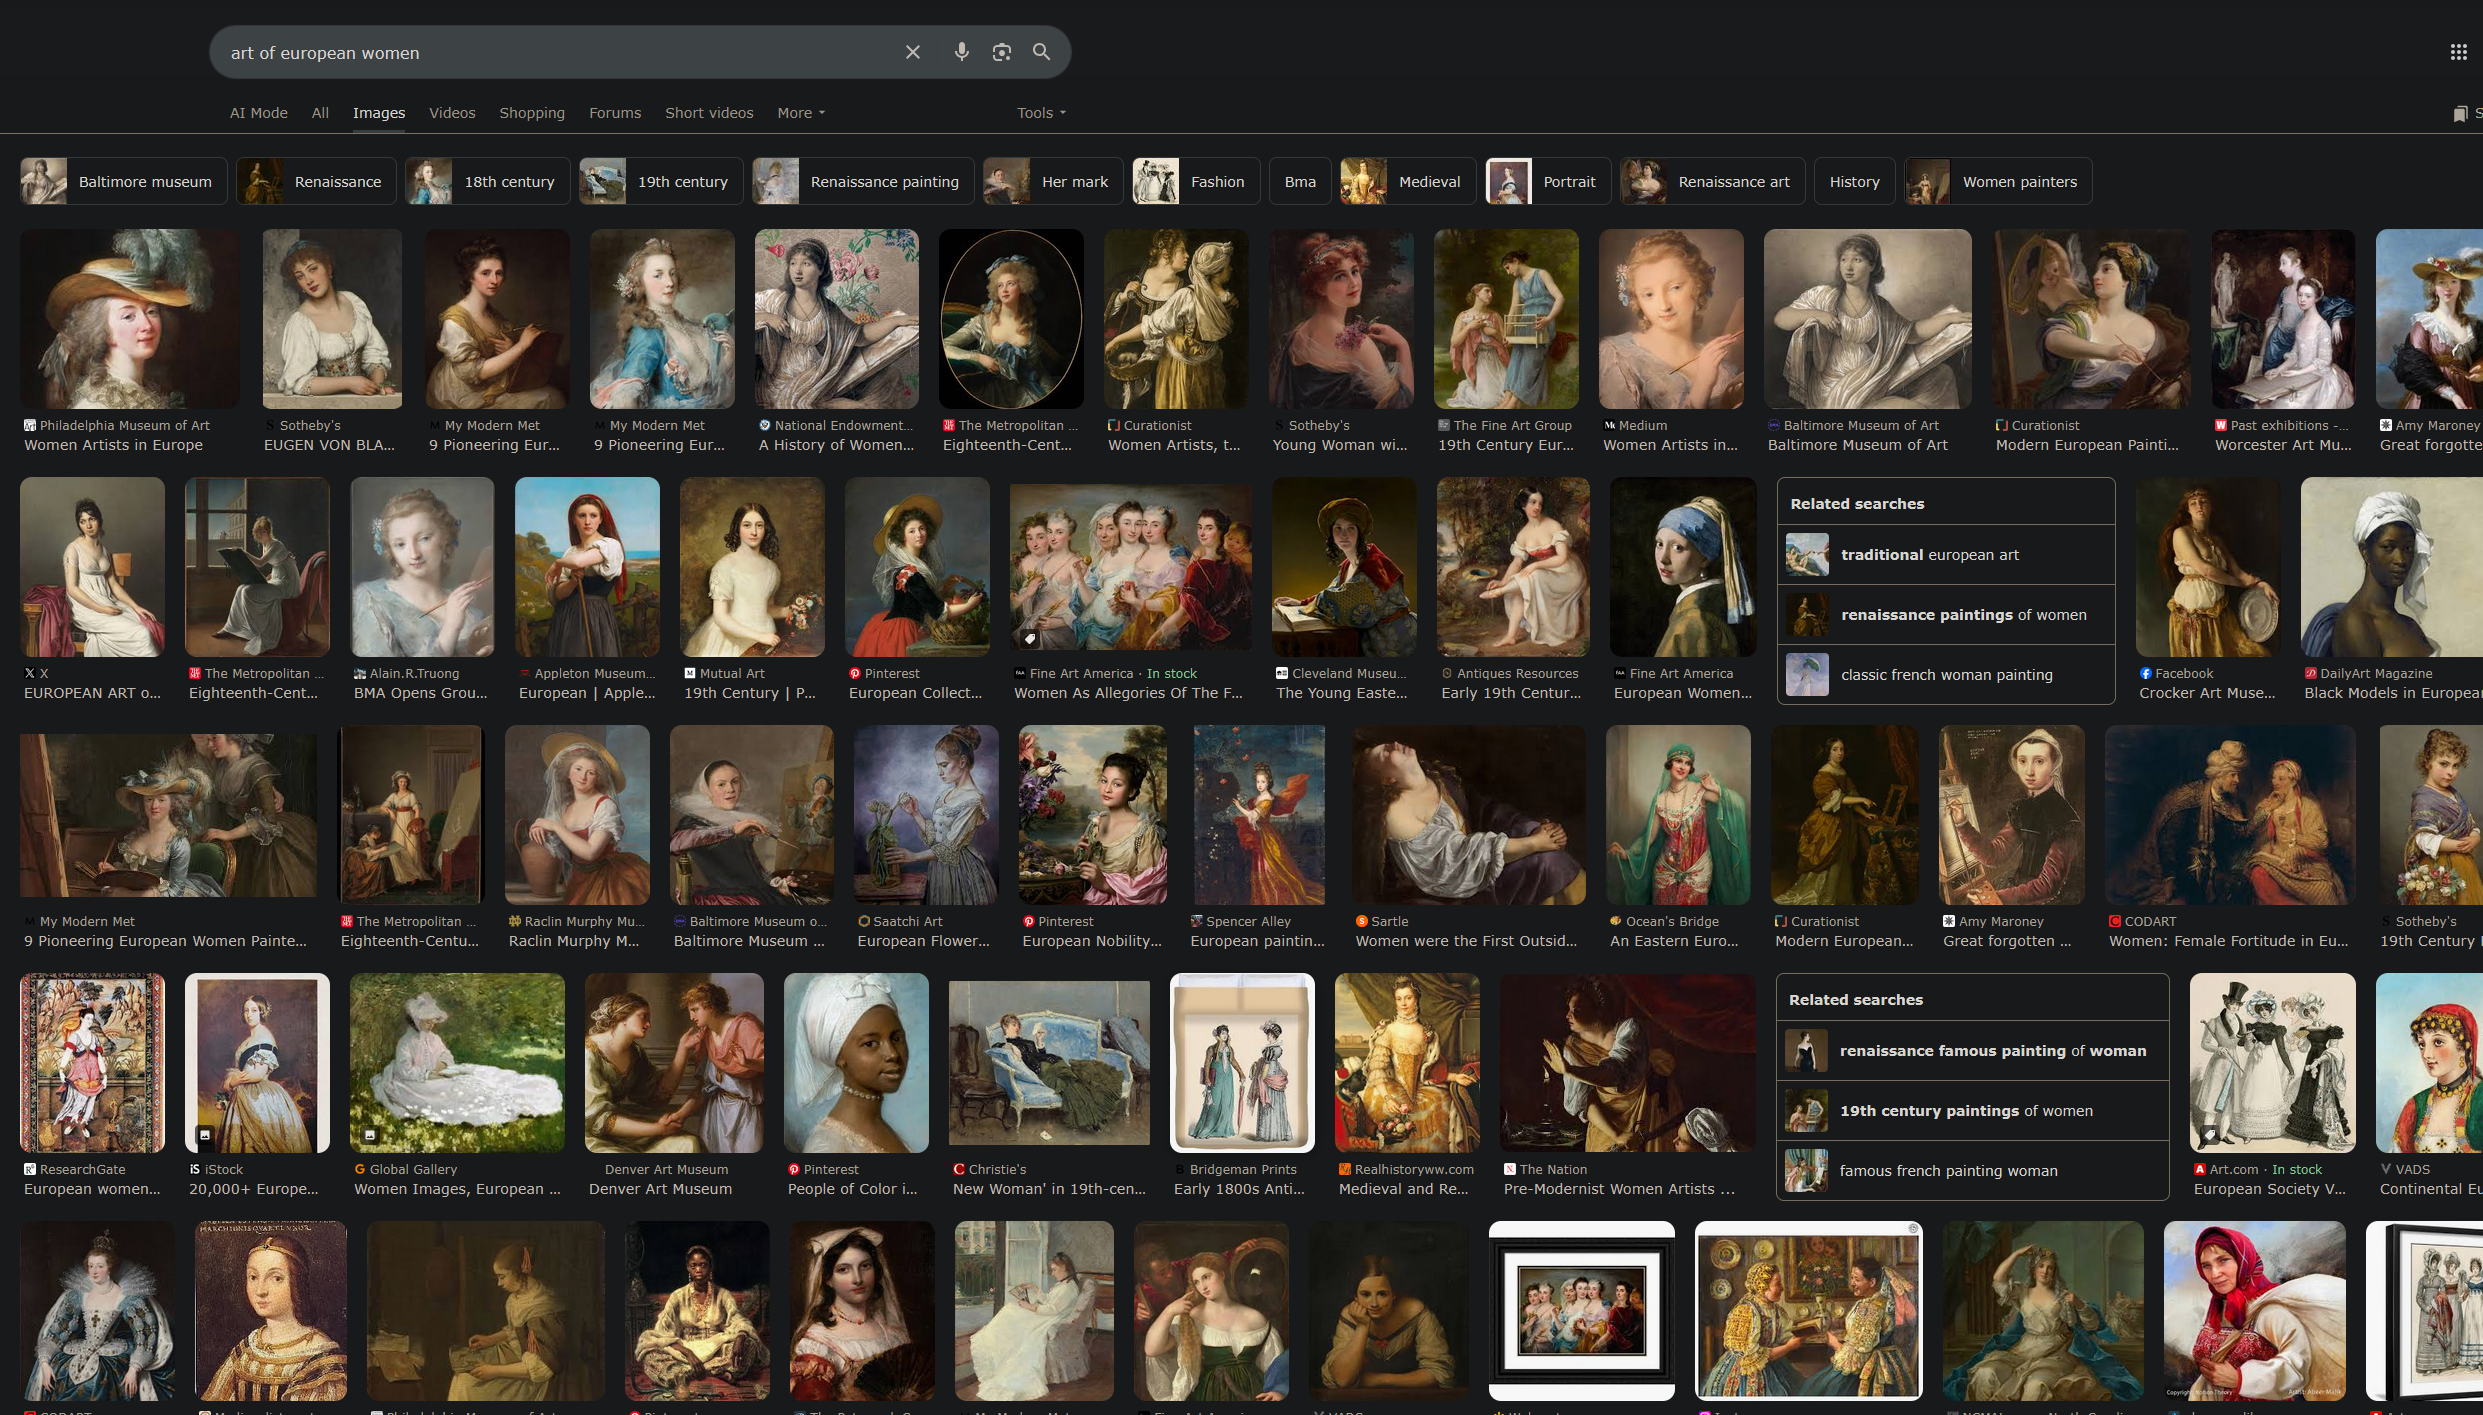The image size is (2483, 1415).
Task: Open related search famous french painting woman
Action: point(1947,1171)
